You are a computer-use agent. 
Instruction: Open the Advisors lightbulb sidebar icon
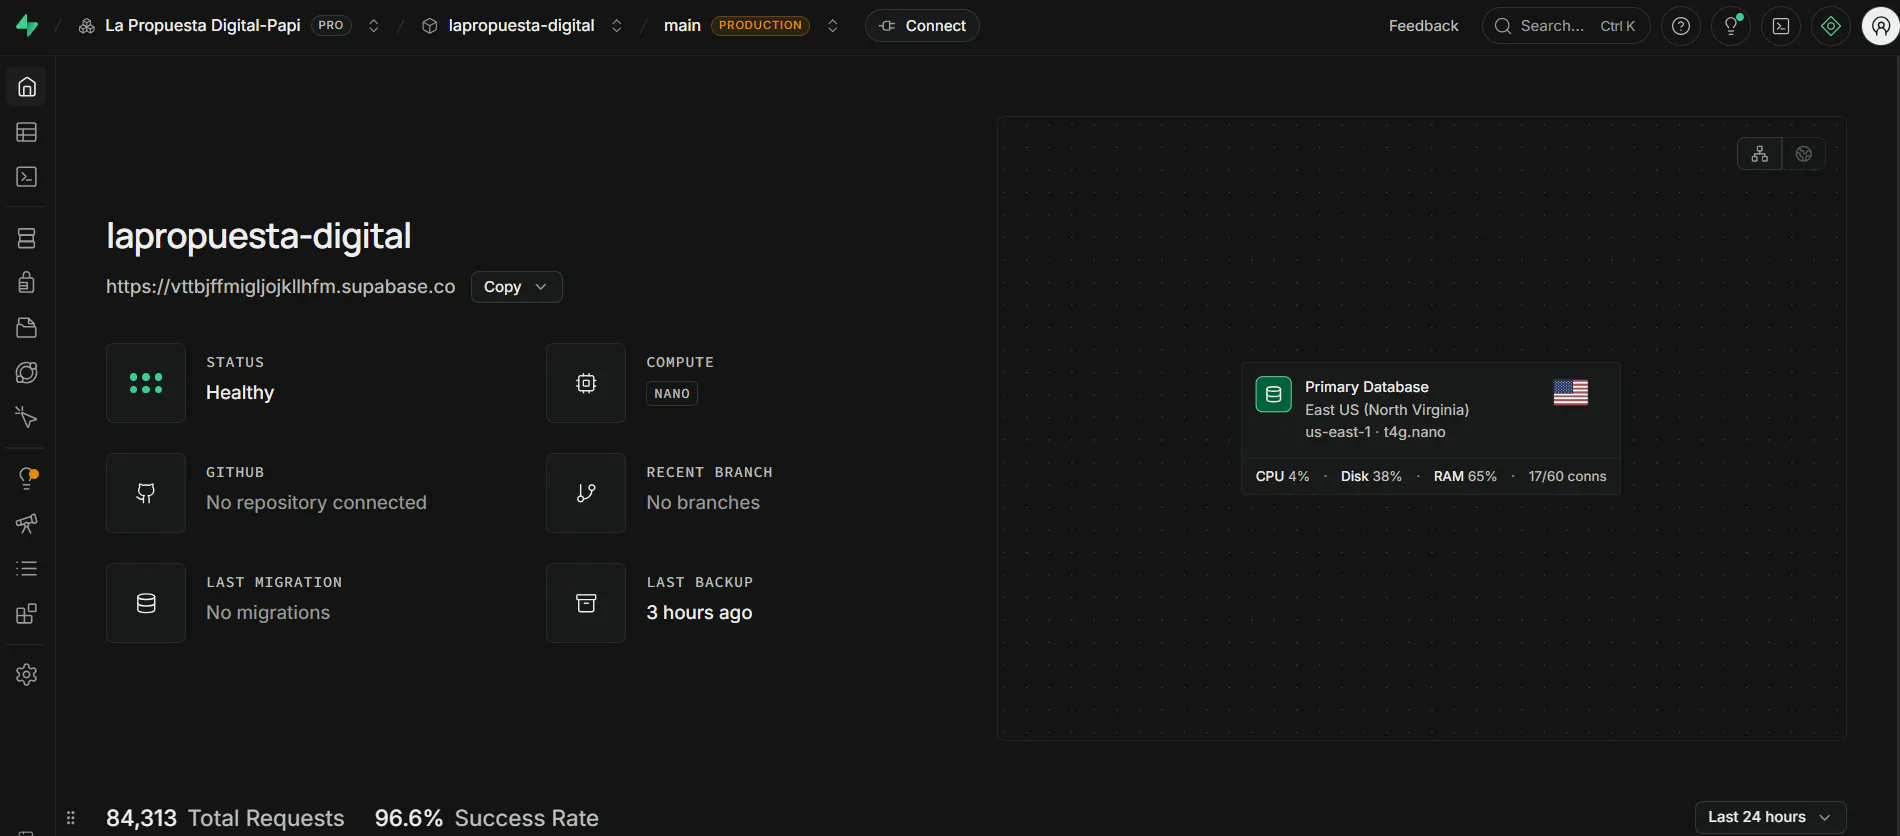click(x=27, y=478)
